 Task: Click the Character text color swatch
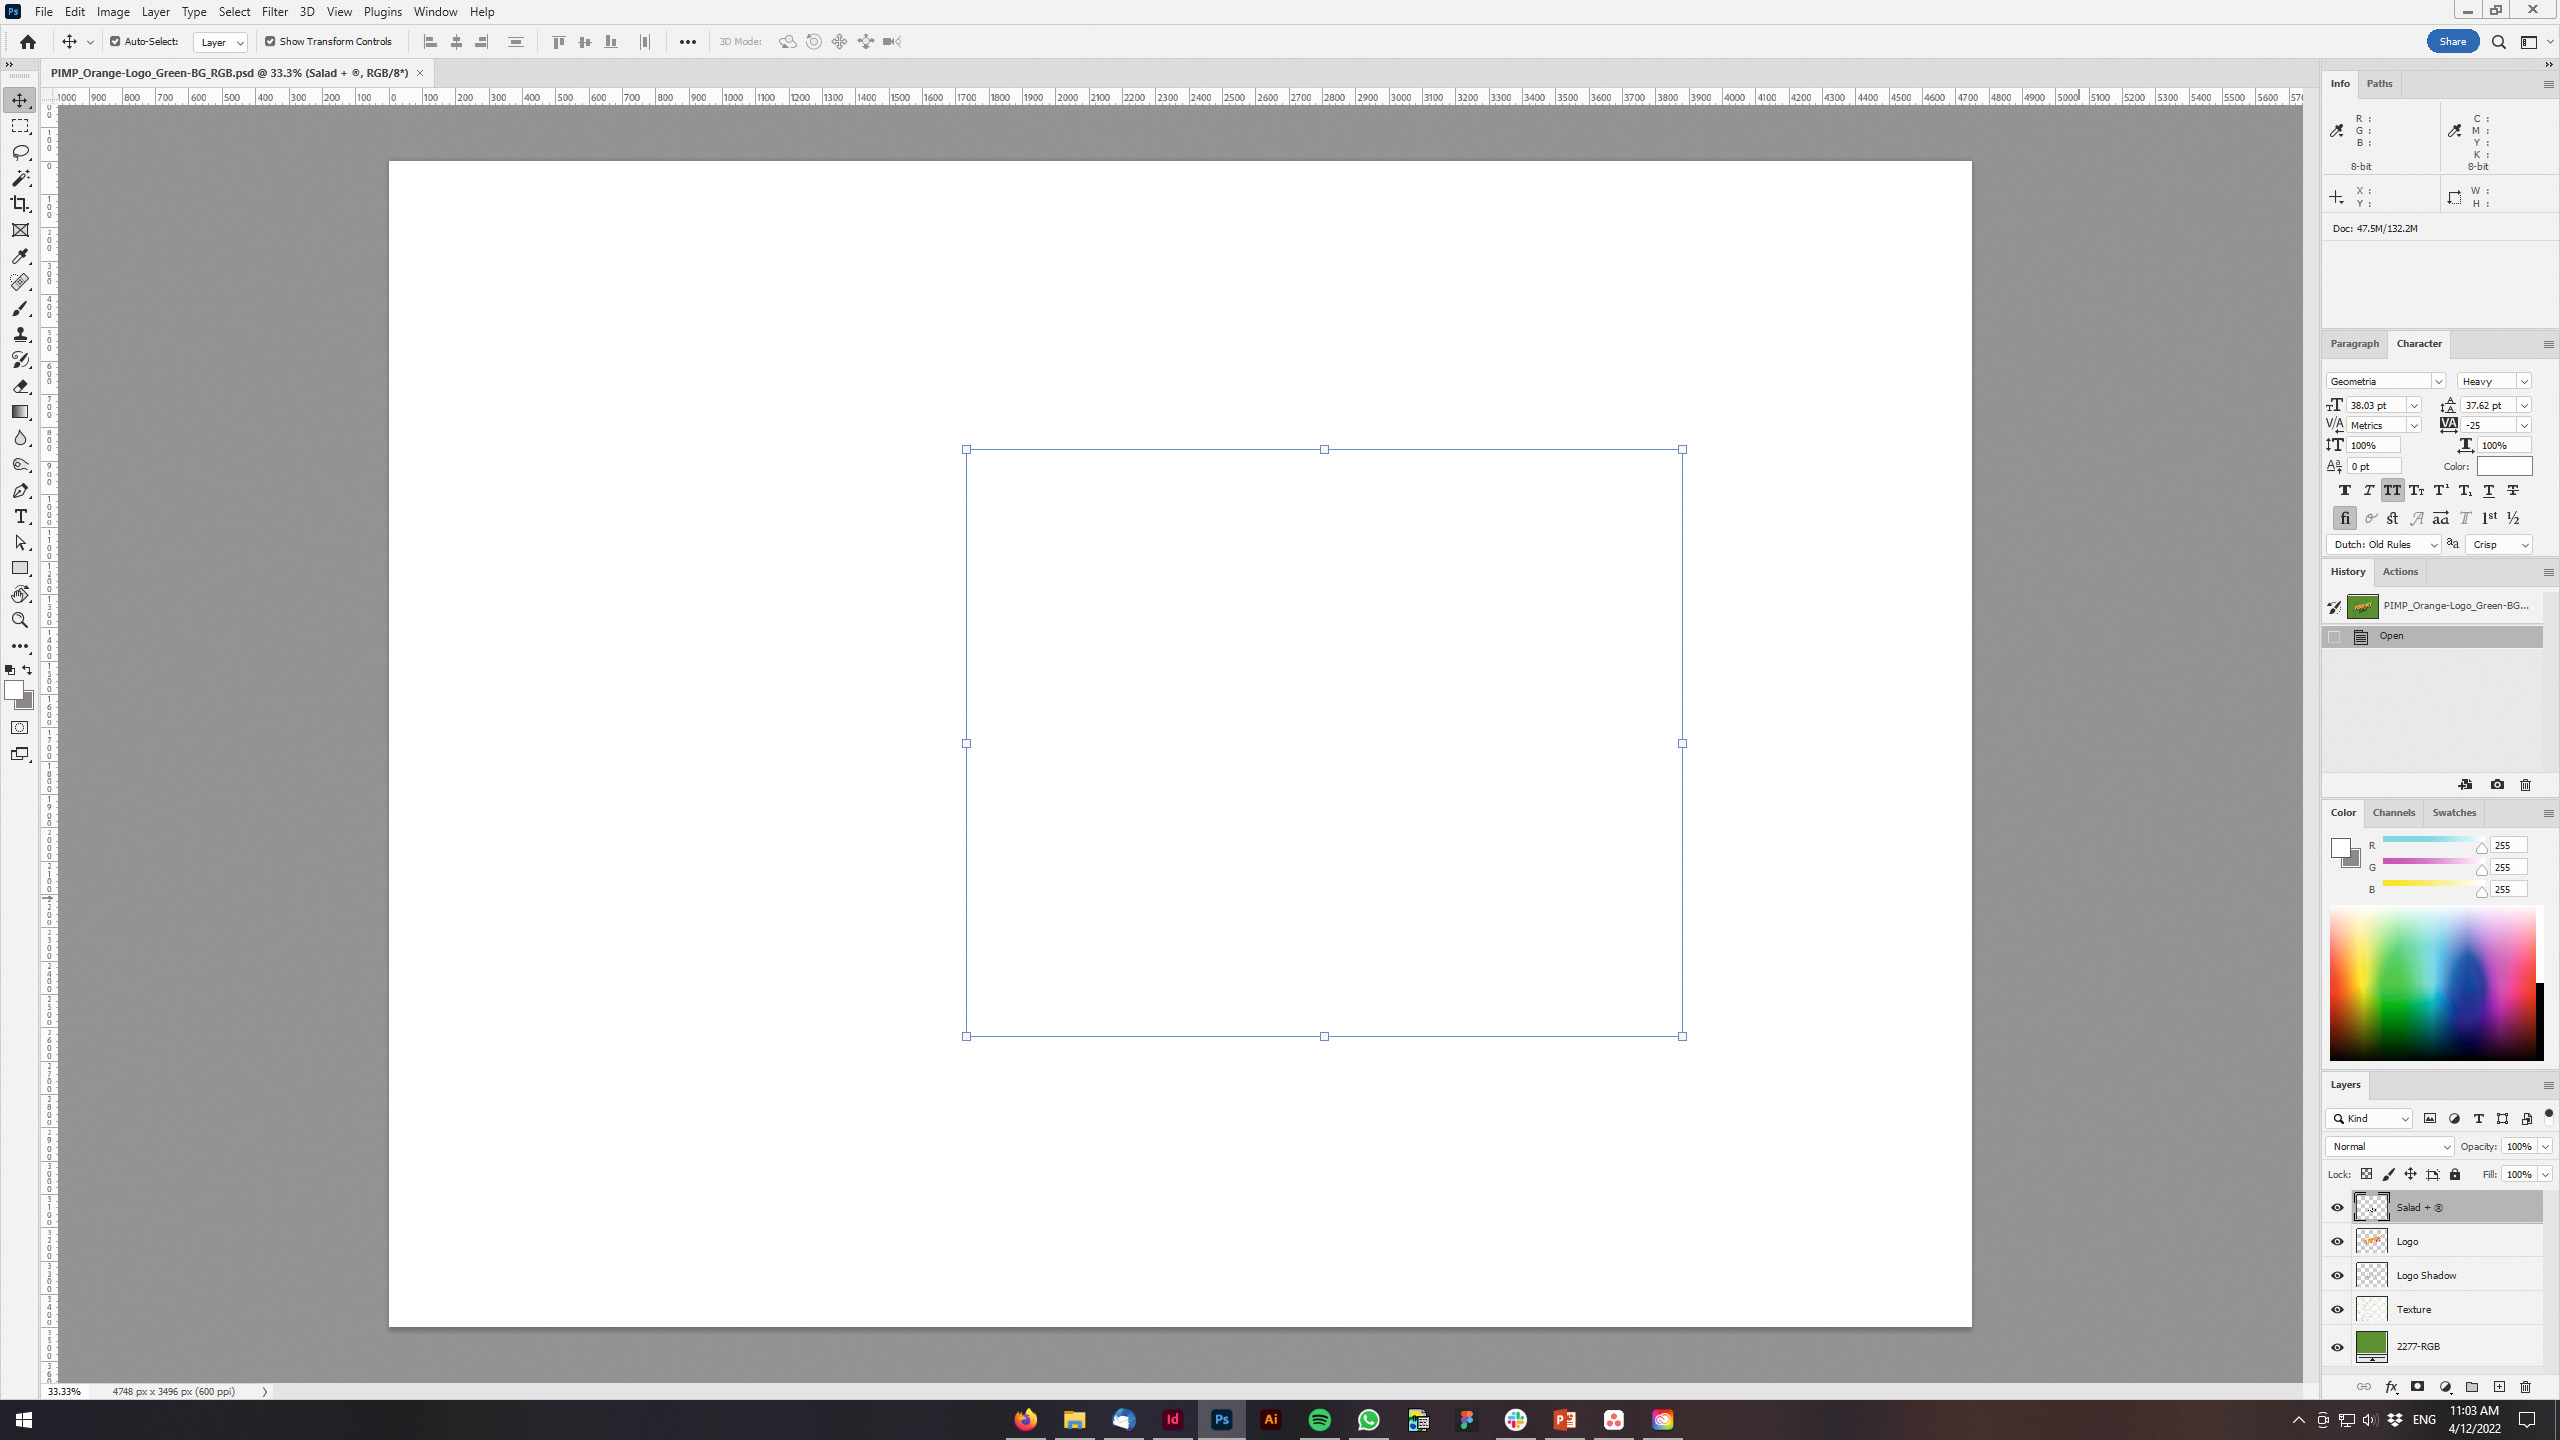(x=2504, y=467)
